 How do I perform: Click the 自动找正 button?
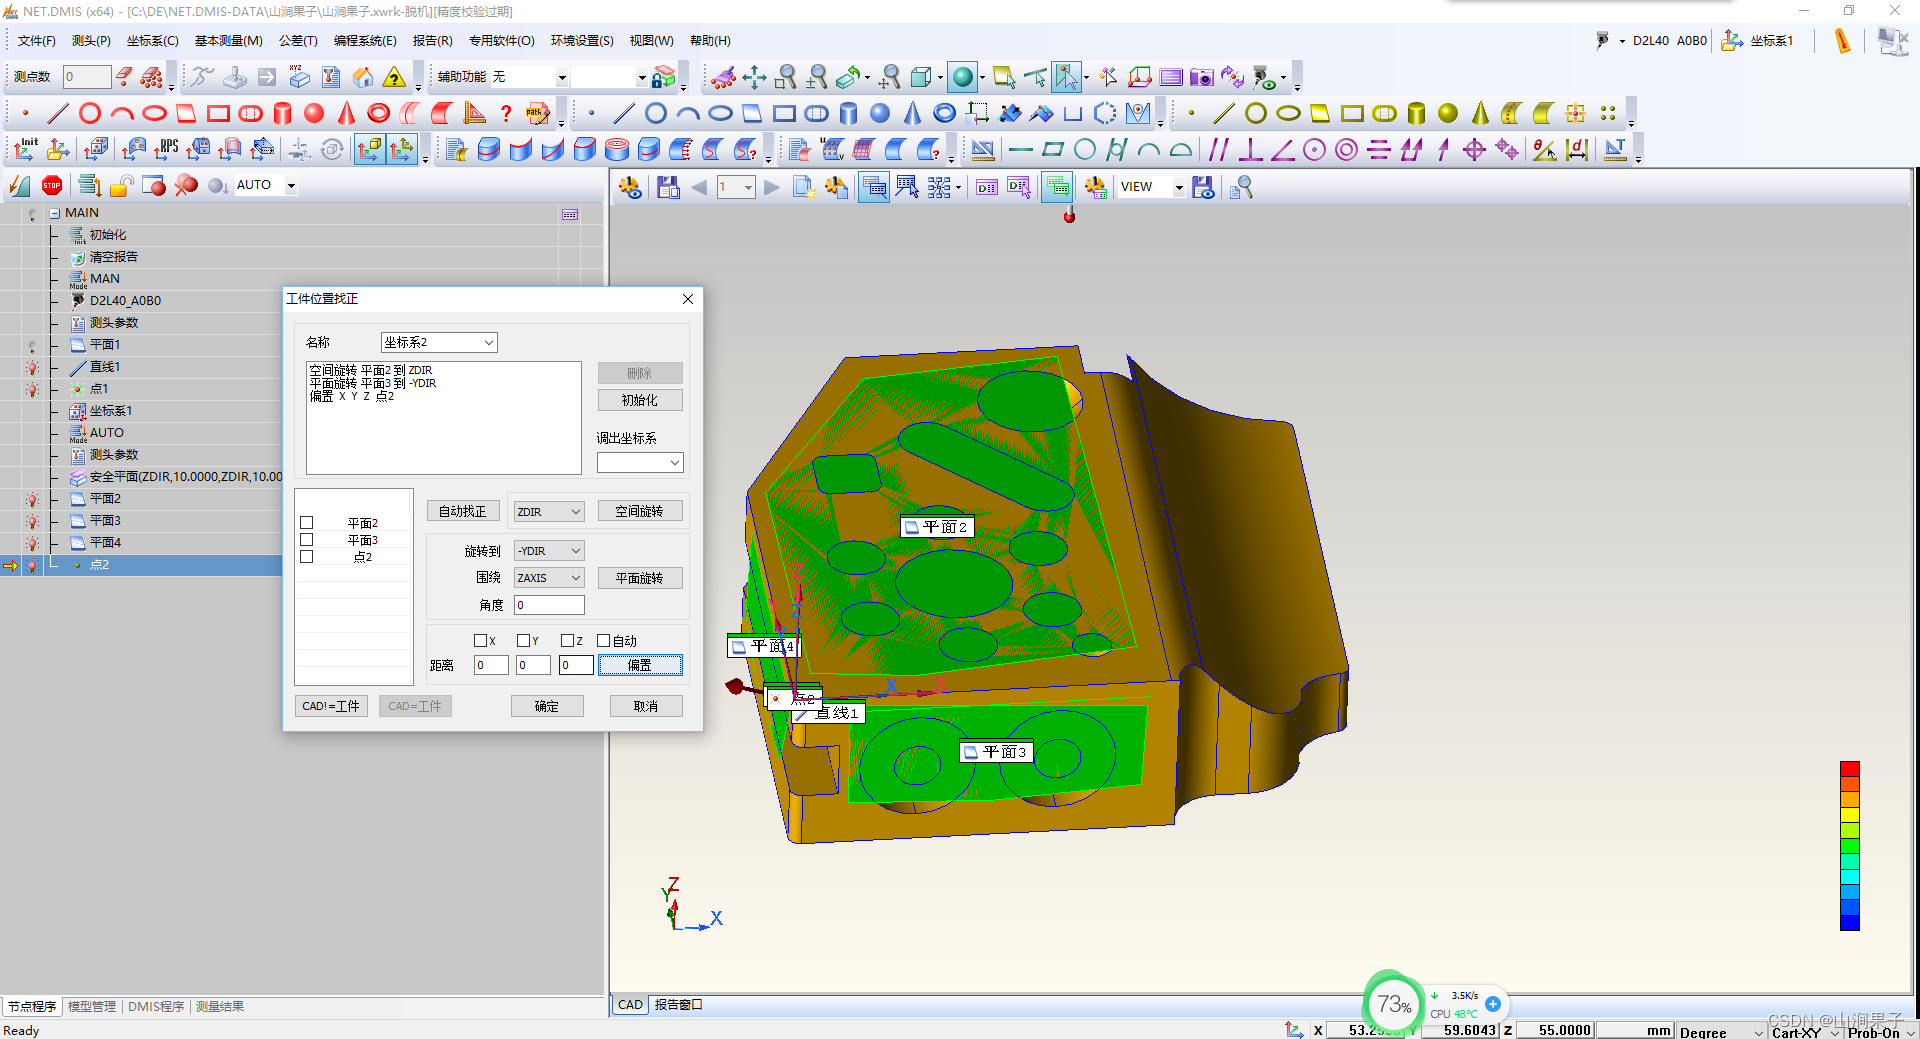click(x=463, y=511)
